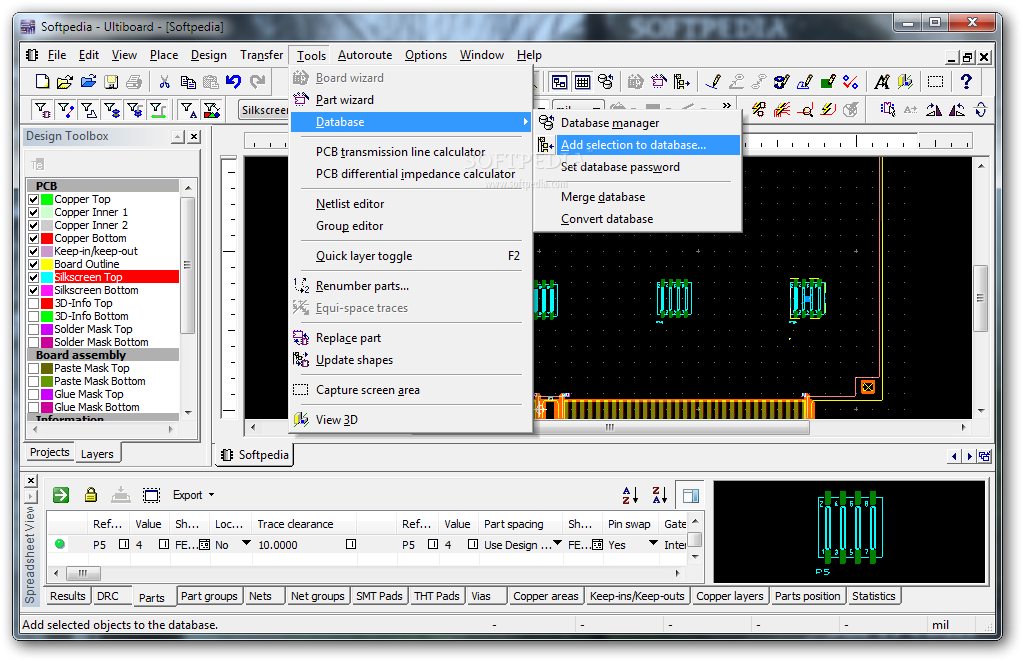Viewport: 1023px width, 661px height.
Task: Click the Renumber parts menu icon
Action: pyautogui.click(x=301, y=285)
